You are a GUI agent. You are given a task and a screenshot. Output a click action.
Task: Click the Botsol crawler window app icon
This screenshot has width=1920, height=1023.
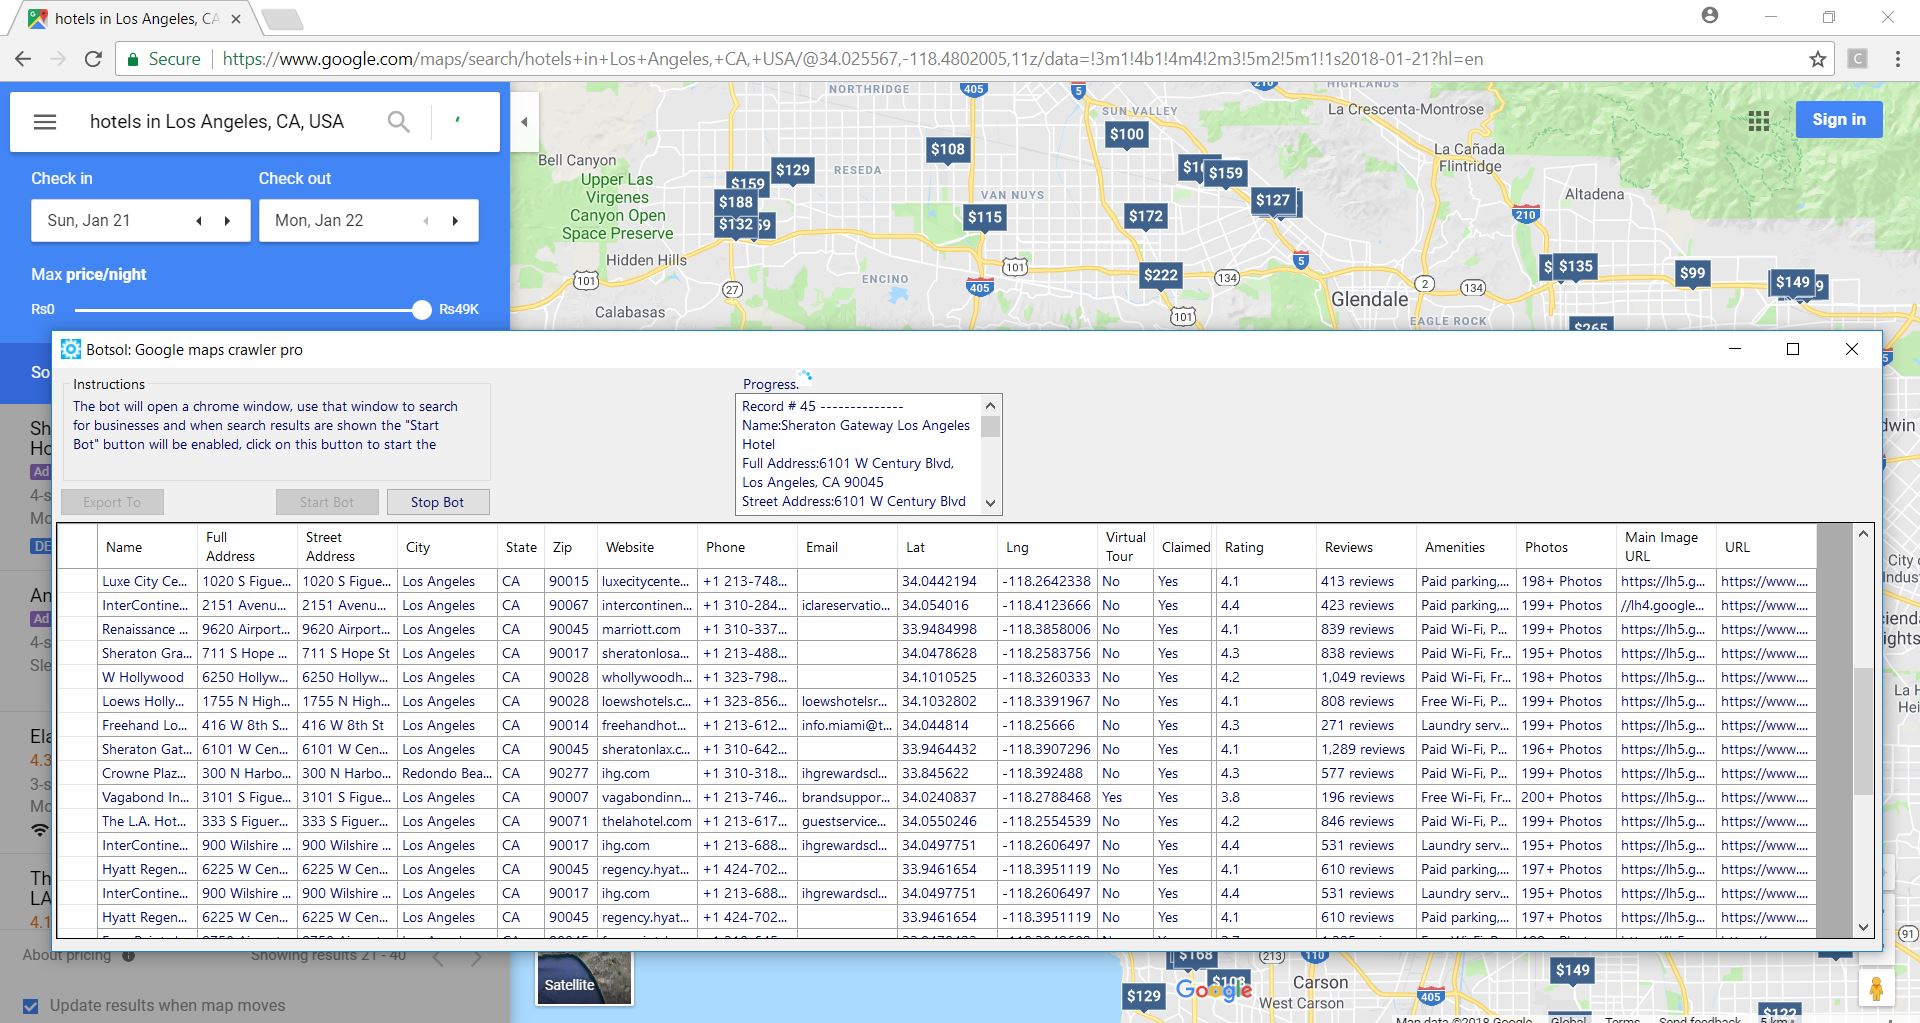[71, 349]
